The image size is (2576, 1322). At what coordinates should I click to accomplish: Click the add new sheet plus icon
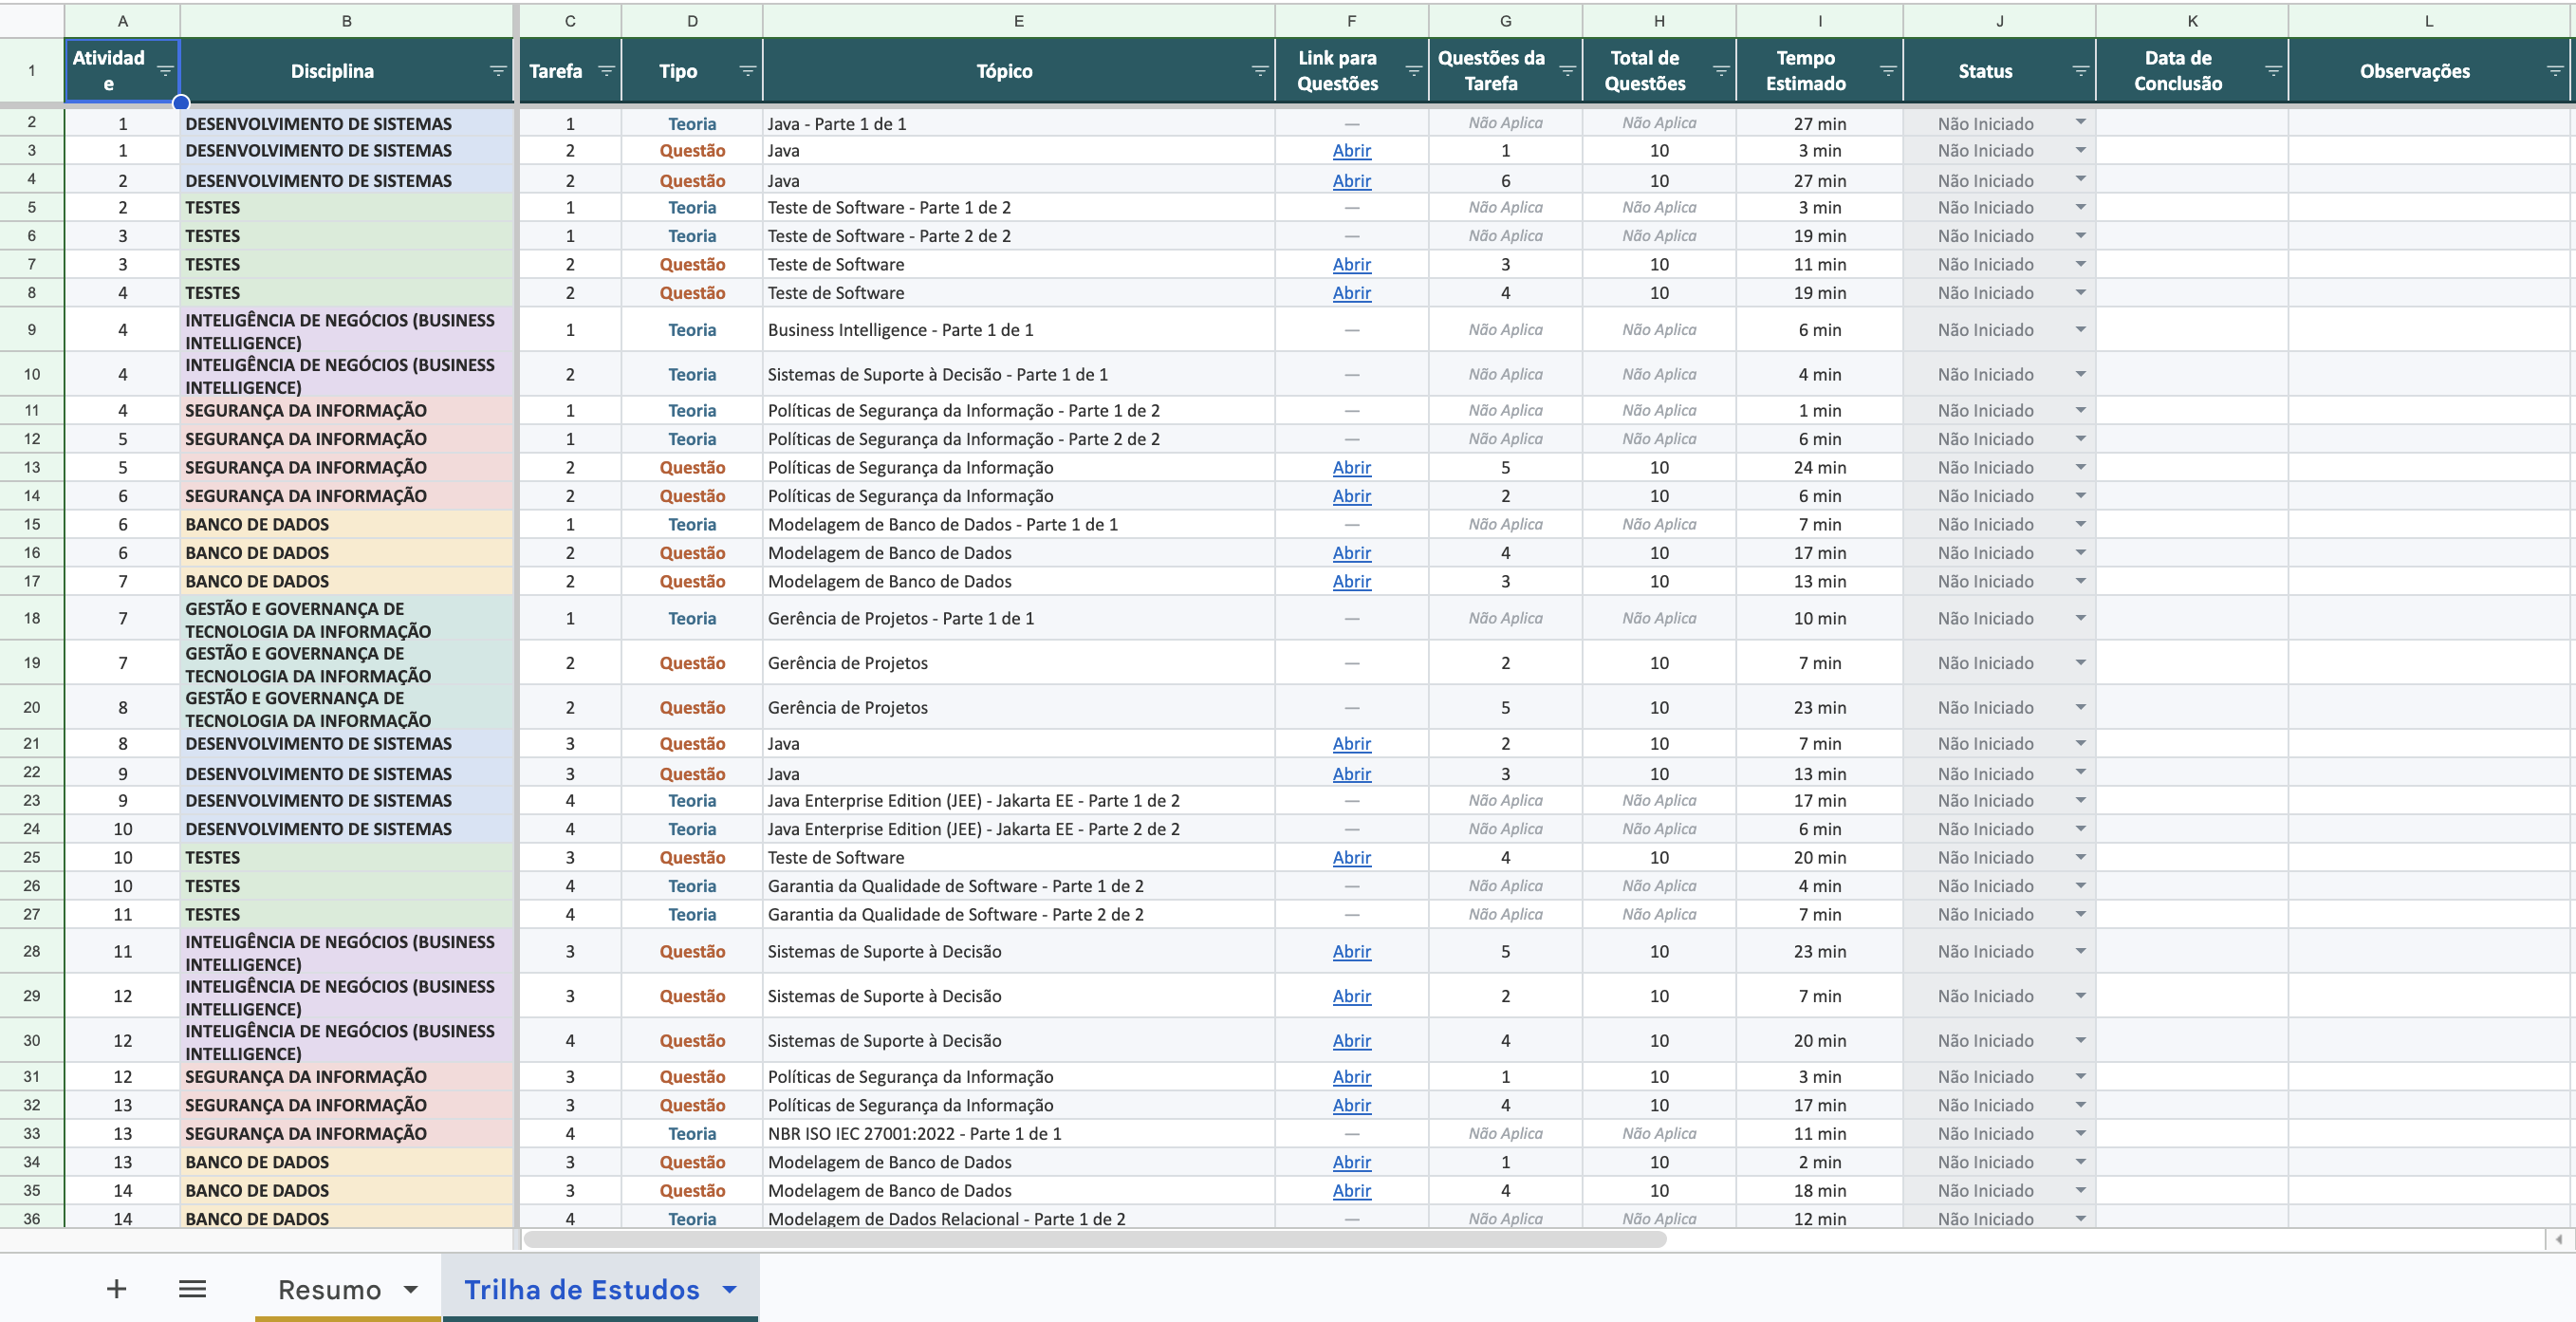click(116, 1289)
